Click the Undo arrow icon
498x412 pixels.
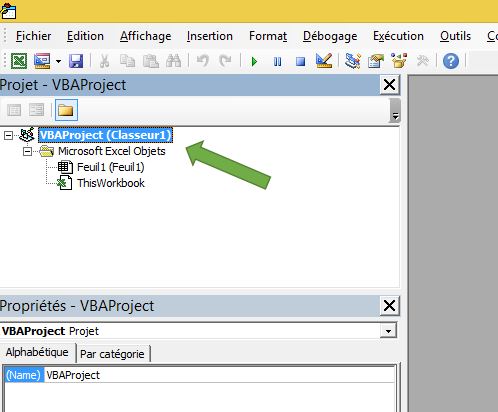[x=203, y=61]
